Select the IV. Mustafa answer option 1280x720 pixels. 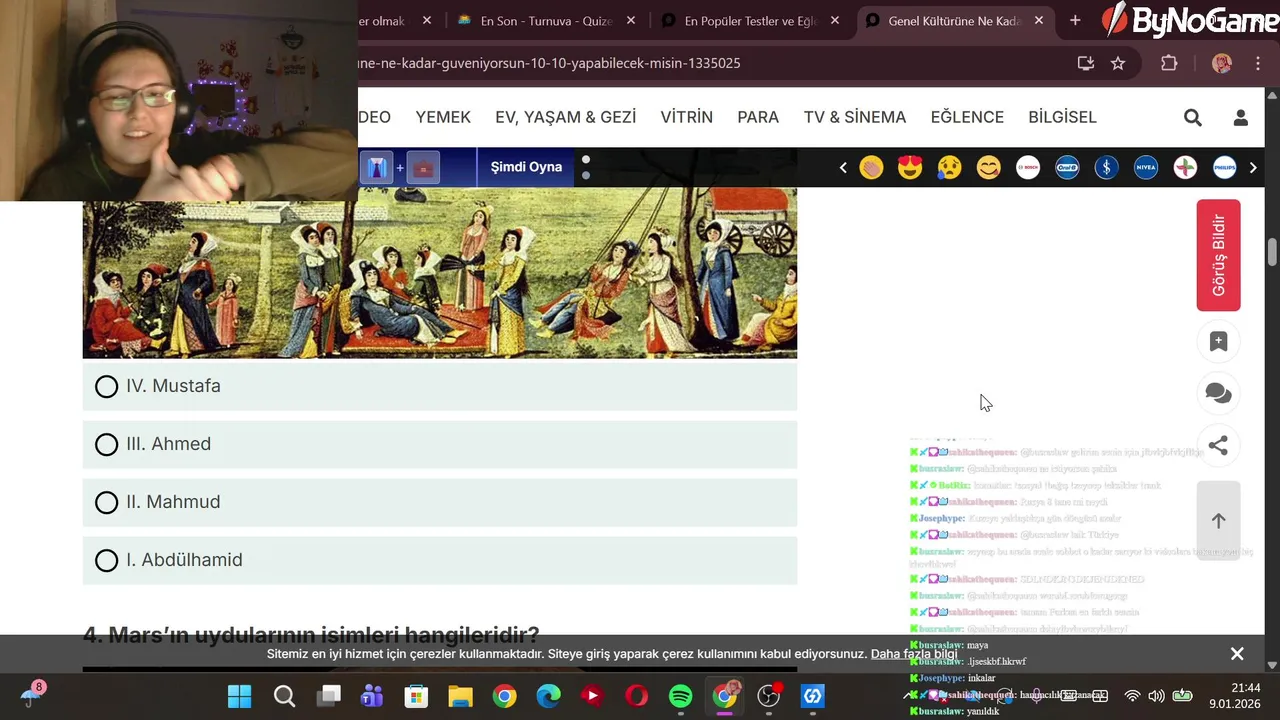pyautogui.click(x=439, y=386)
